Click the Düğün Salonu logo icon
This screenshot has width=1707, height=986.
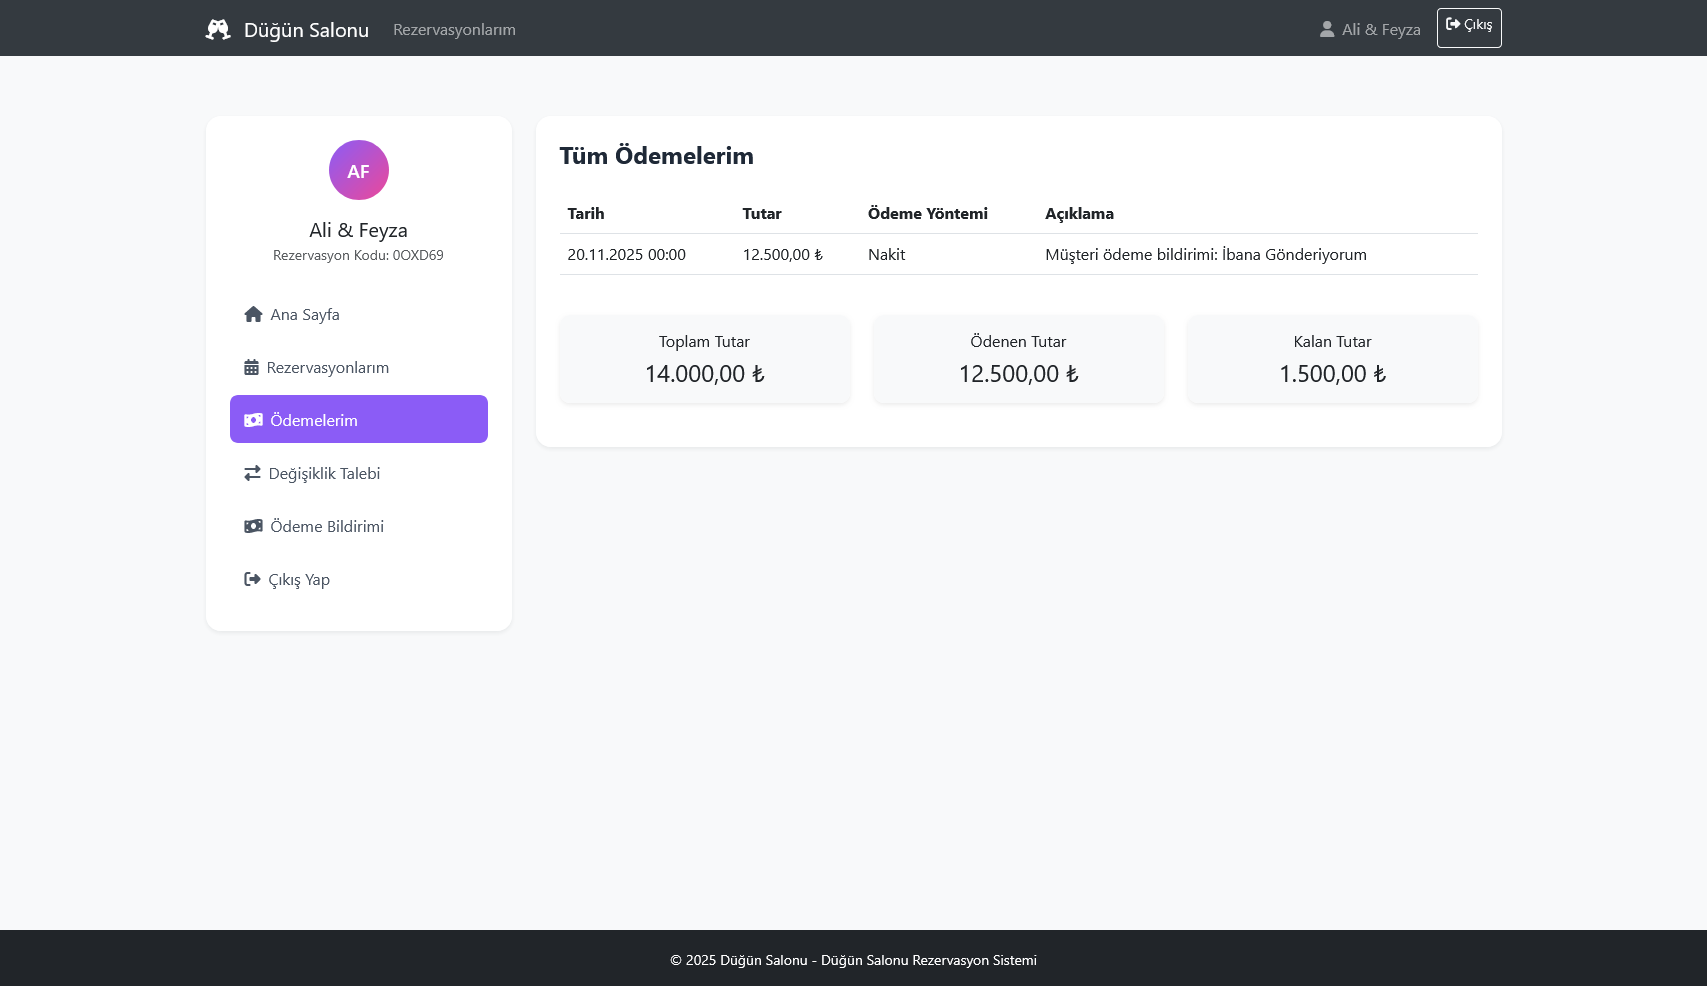[218, 30]
